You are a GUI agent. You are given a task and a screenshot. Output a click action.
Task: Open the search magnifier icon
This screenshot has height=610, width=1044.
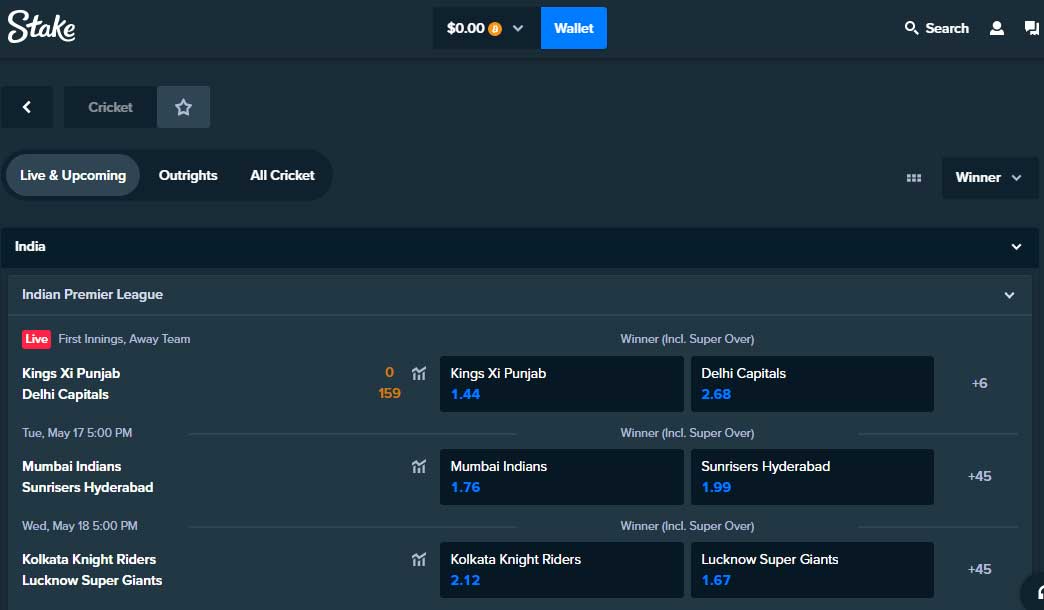point(911,28)
